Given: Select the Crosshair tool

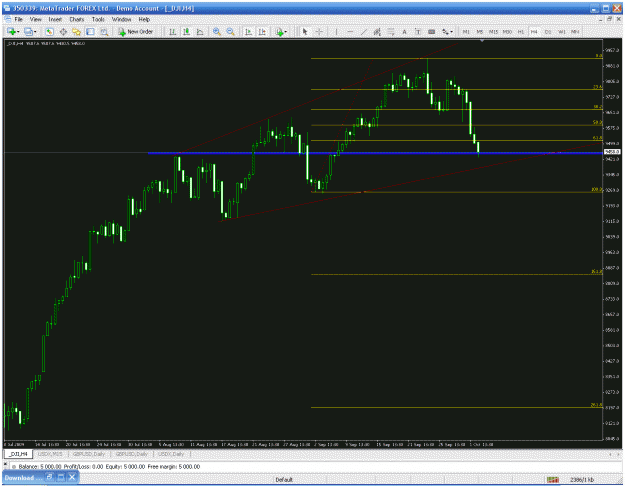Looking at the screenshot, I should coord(319,31).
